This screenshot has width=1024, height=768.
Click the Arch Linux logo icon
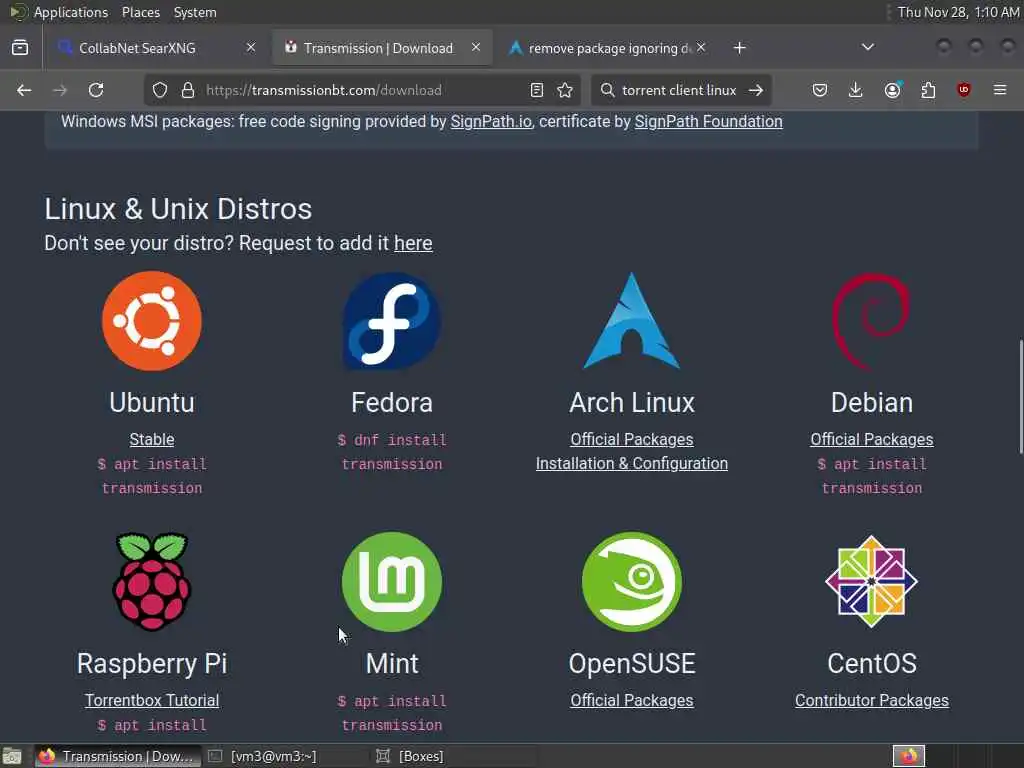(632, 321)
